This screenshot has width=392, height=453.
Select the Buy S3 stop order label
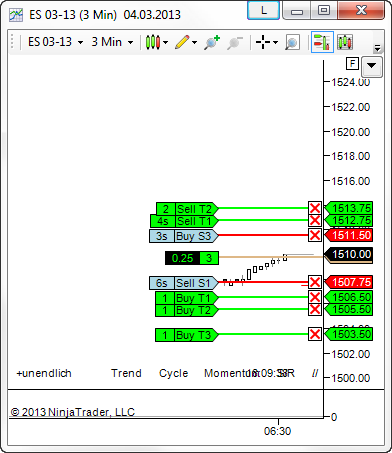pos(184,236)
